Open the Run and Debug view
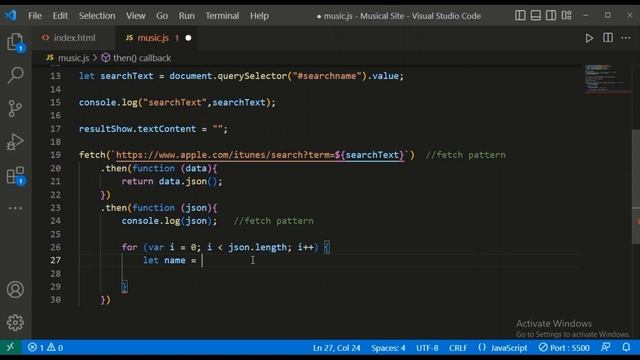 click(x=16, y=142)
